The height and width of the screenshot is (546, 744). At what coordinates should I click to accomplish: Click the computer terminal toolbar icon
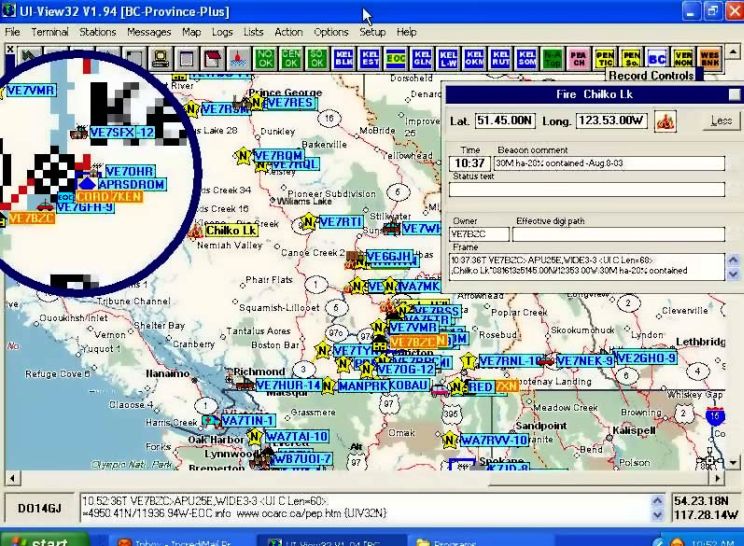pyautogui.click(x=161, y=59)
